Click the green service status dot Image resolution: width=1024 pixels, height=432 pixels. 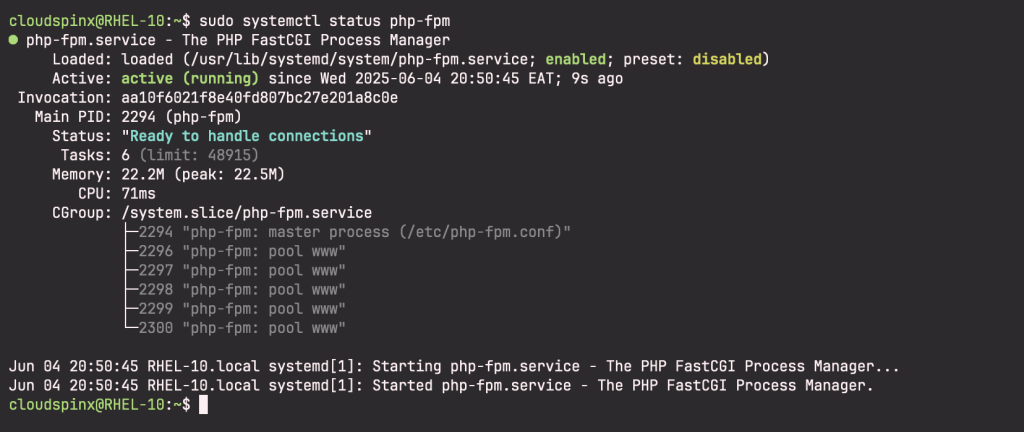[x=13, y=40]
